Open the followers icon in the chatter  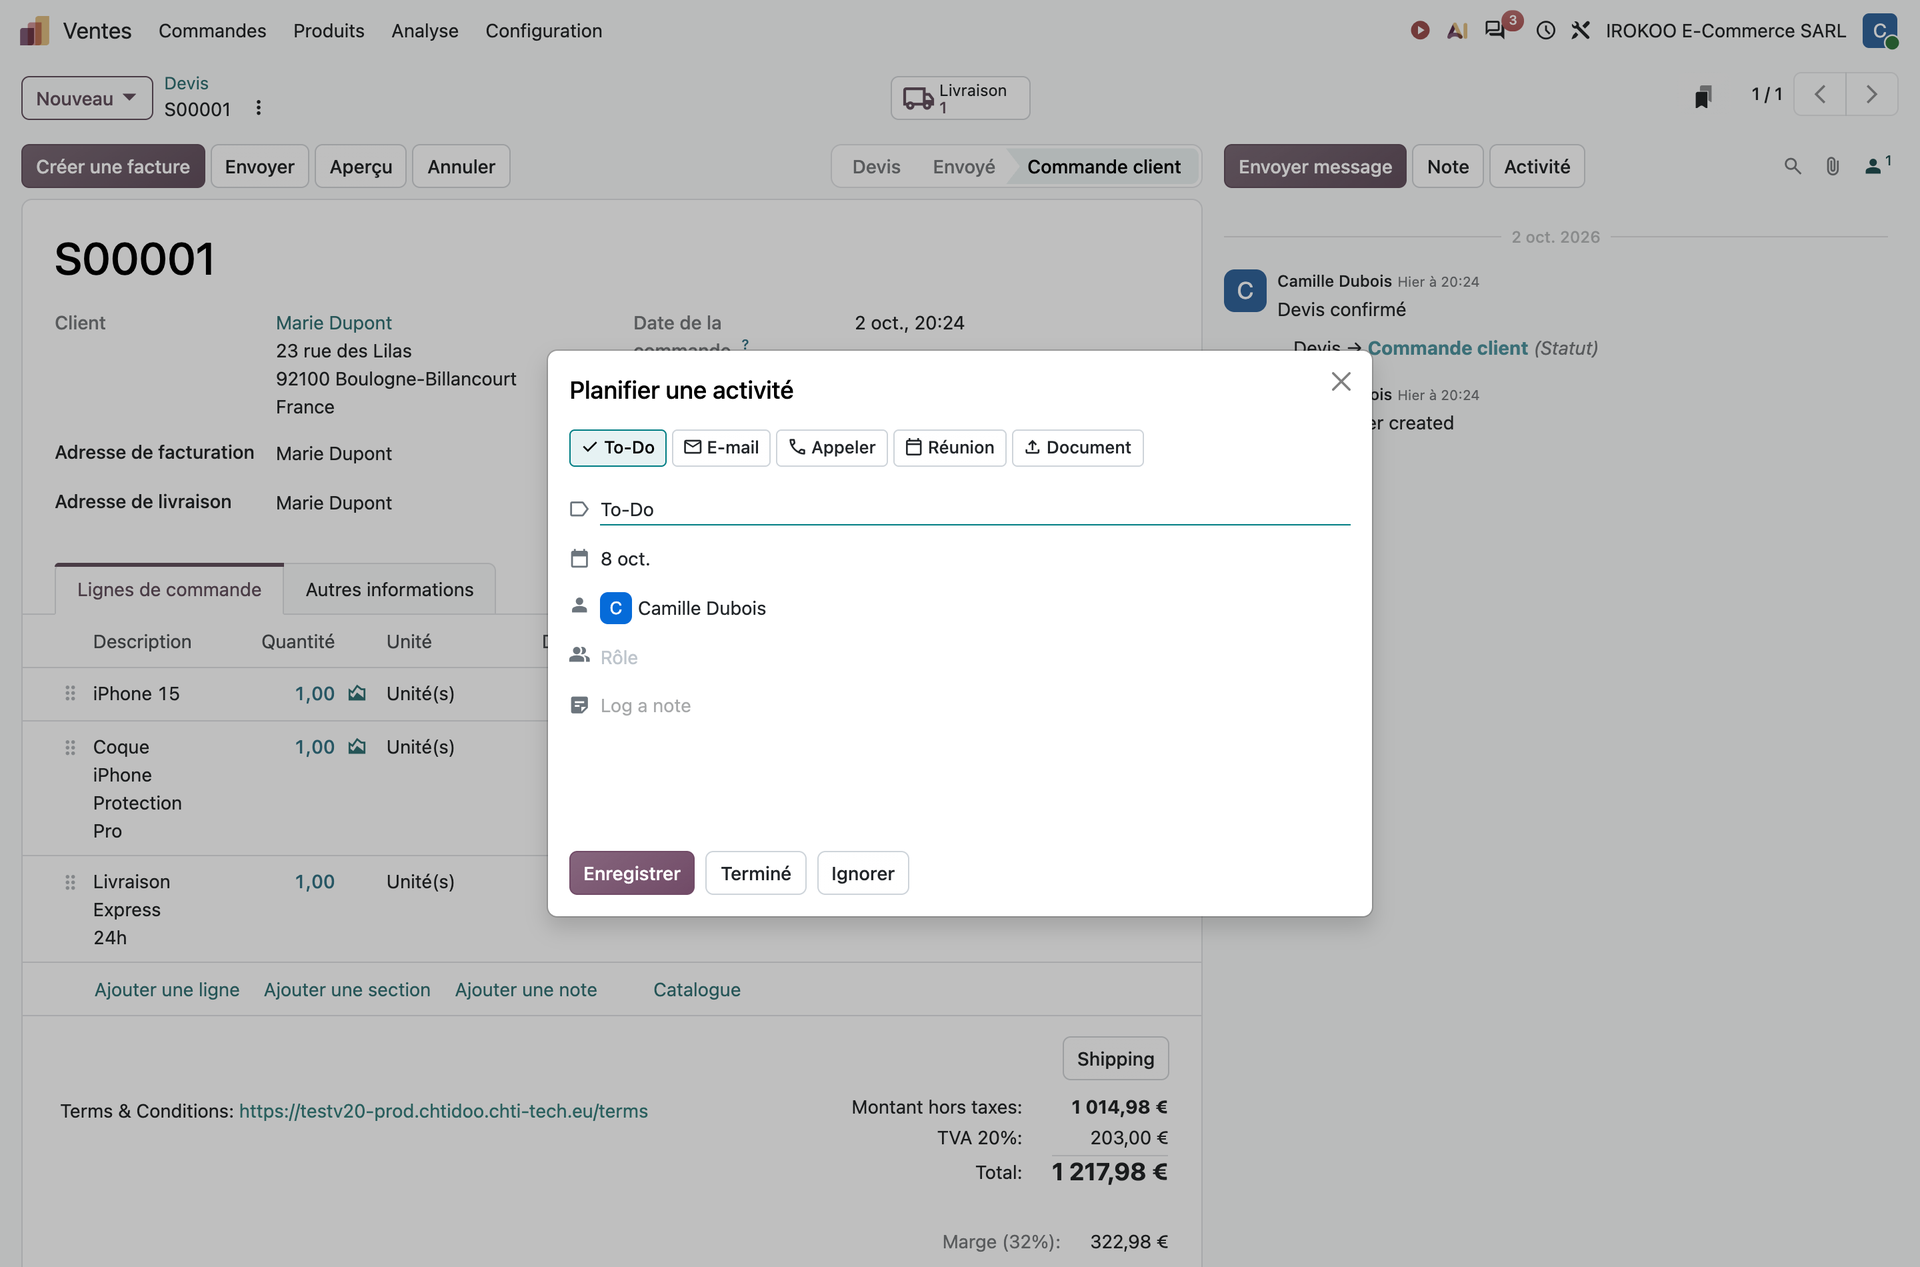1877,165
